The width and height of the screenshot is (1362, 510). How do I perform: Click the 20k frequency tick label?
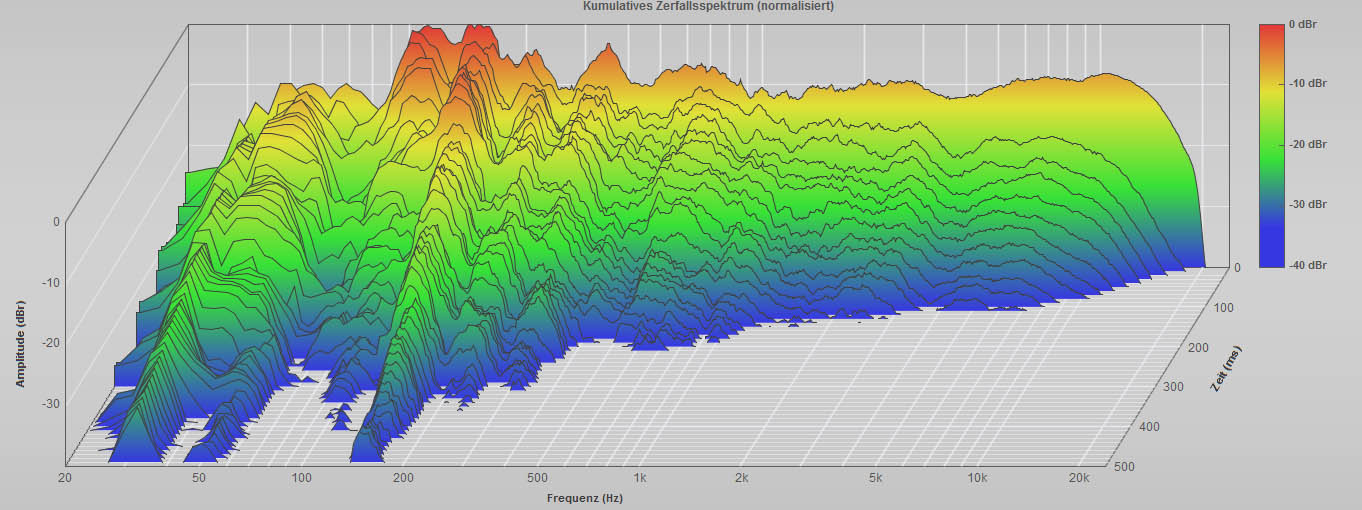coord(1079,479)
